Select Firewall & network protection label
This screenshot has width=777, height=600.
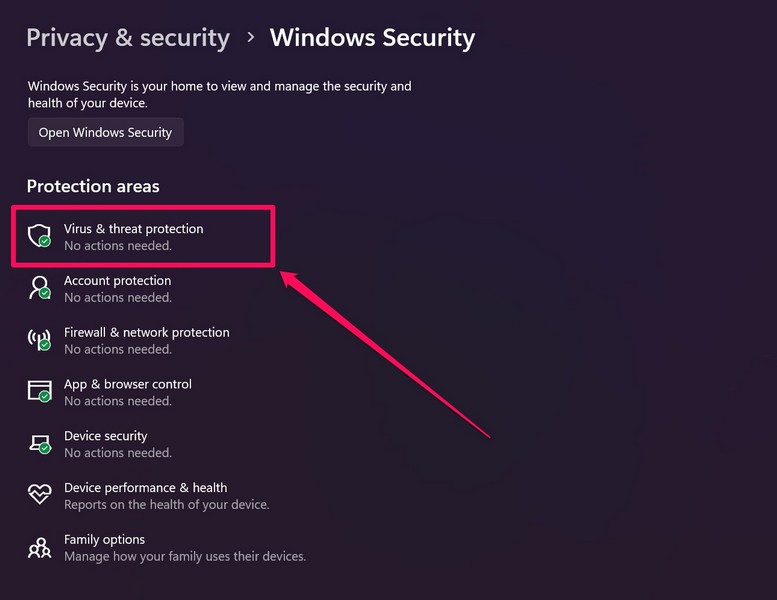coord(146,332)
